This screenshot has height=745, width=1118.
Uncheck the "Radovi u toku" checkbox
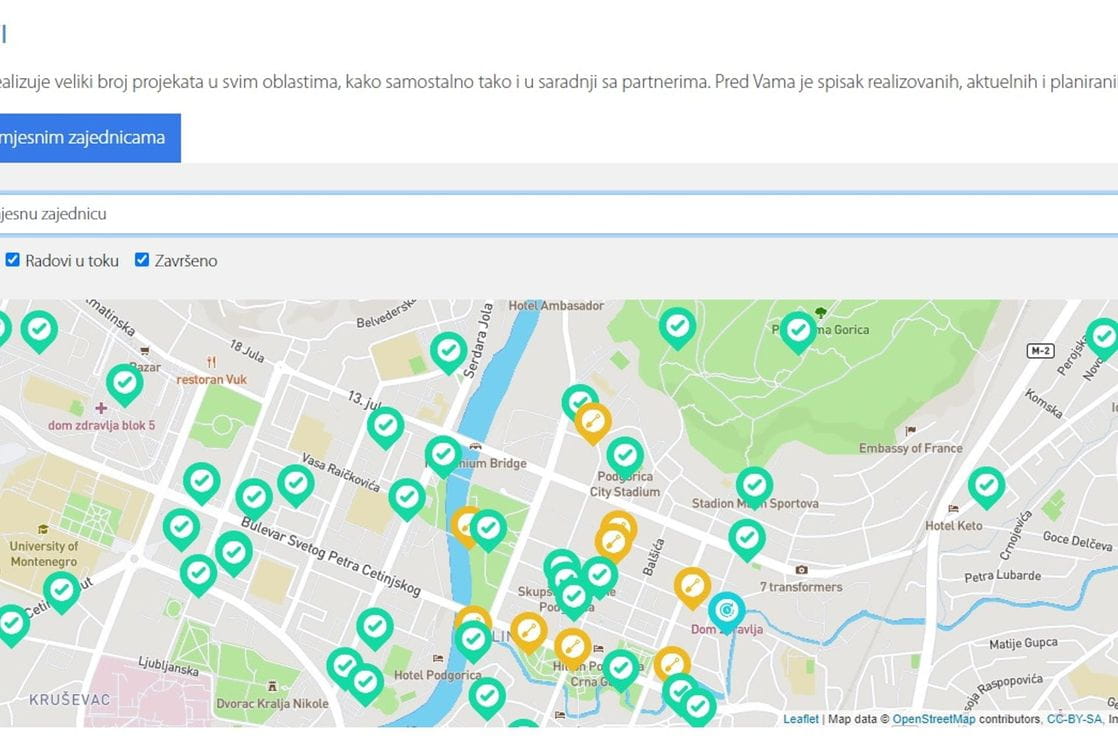tap(13, 260)
